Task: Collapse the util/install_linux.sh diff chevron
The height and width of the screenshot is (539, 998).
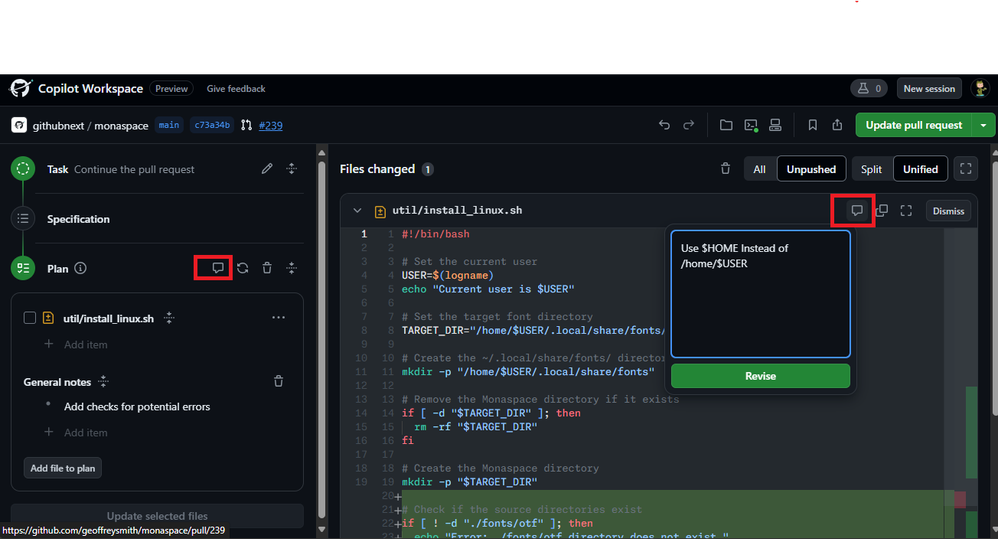Action: (357, 211)
